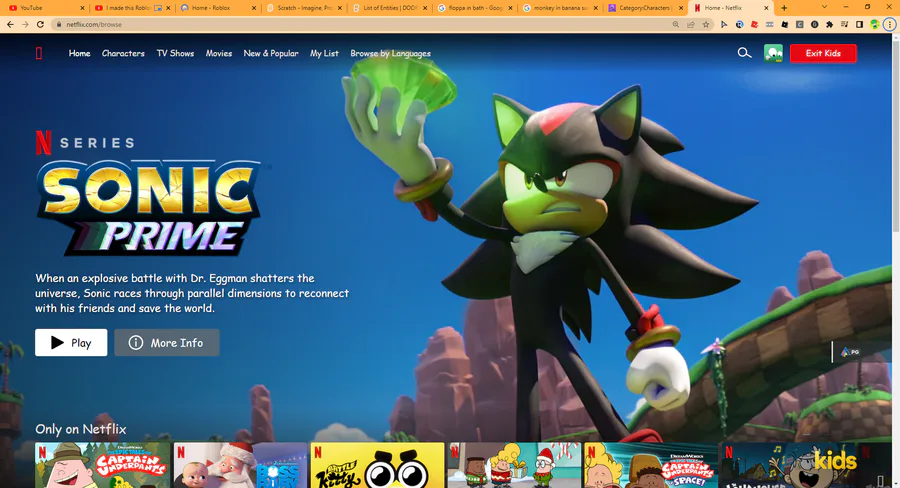The height and width of the screenshot is (488, 900).
Task: Switch to the I made this Roblox tab
Action: [131, 8]
